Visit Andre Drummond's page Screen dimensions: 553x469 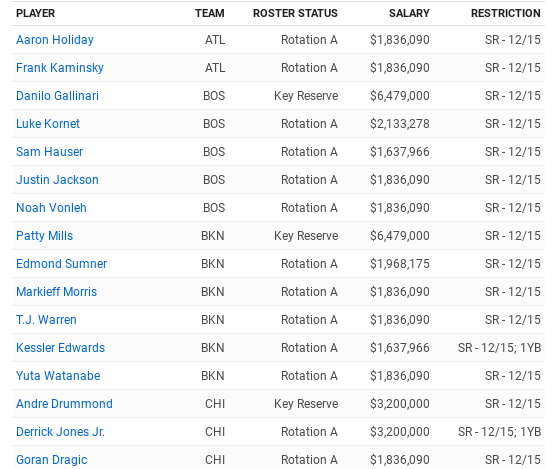64,404
